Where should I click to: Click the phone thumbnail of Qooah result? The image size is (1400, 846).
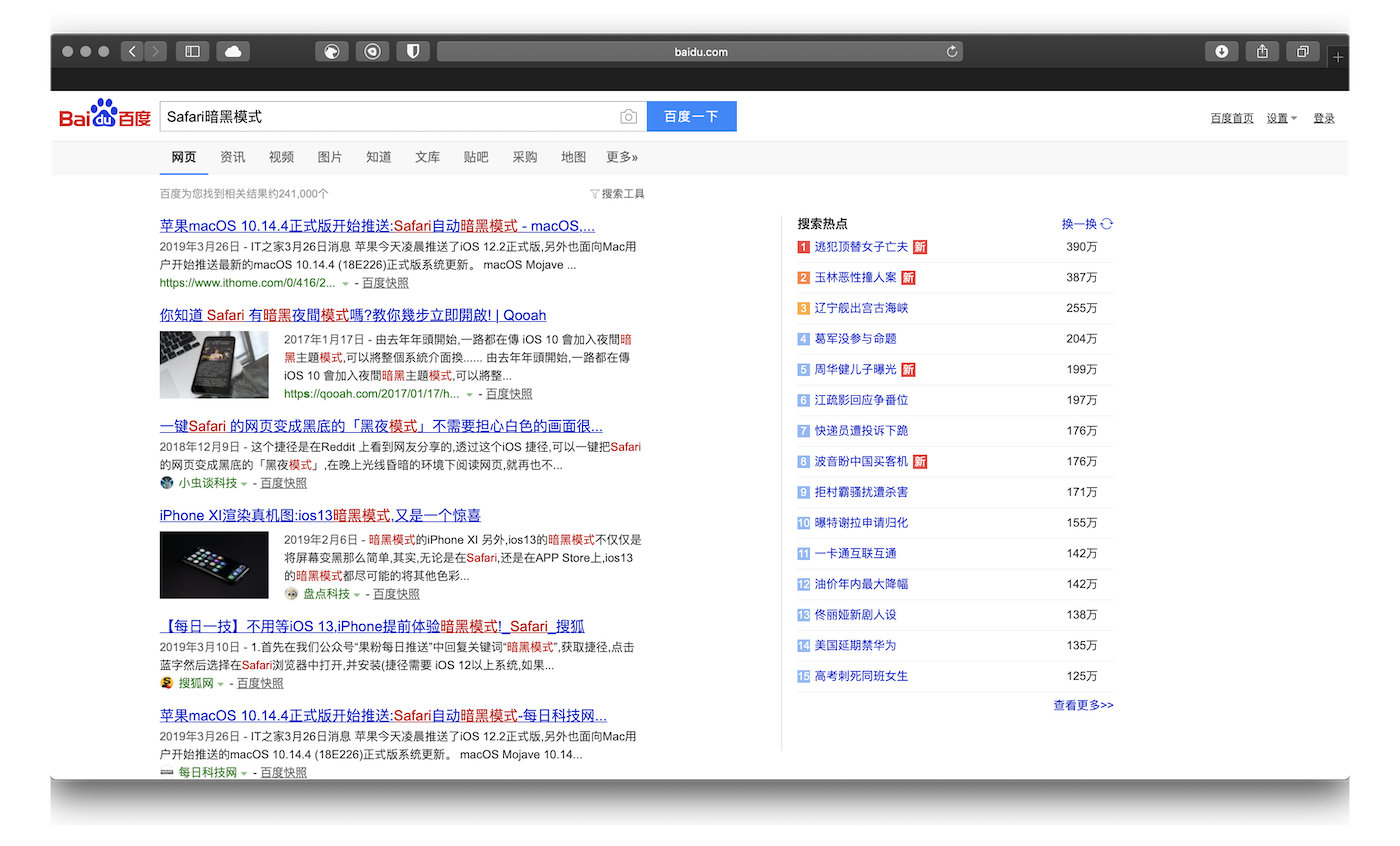pyautogui.click(x=214, y=365)
